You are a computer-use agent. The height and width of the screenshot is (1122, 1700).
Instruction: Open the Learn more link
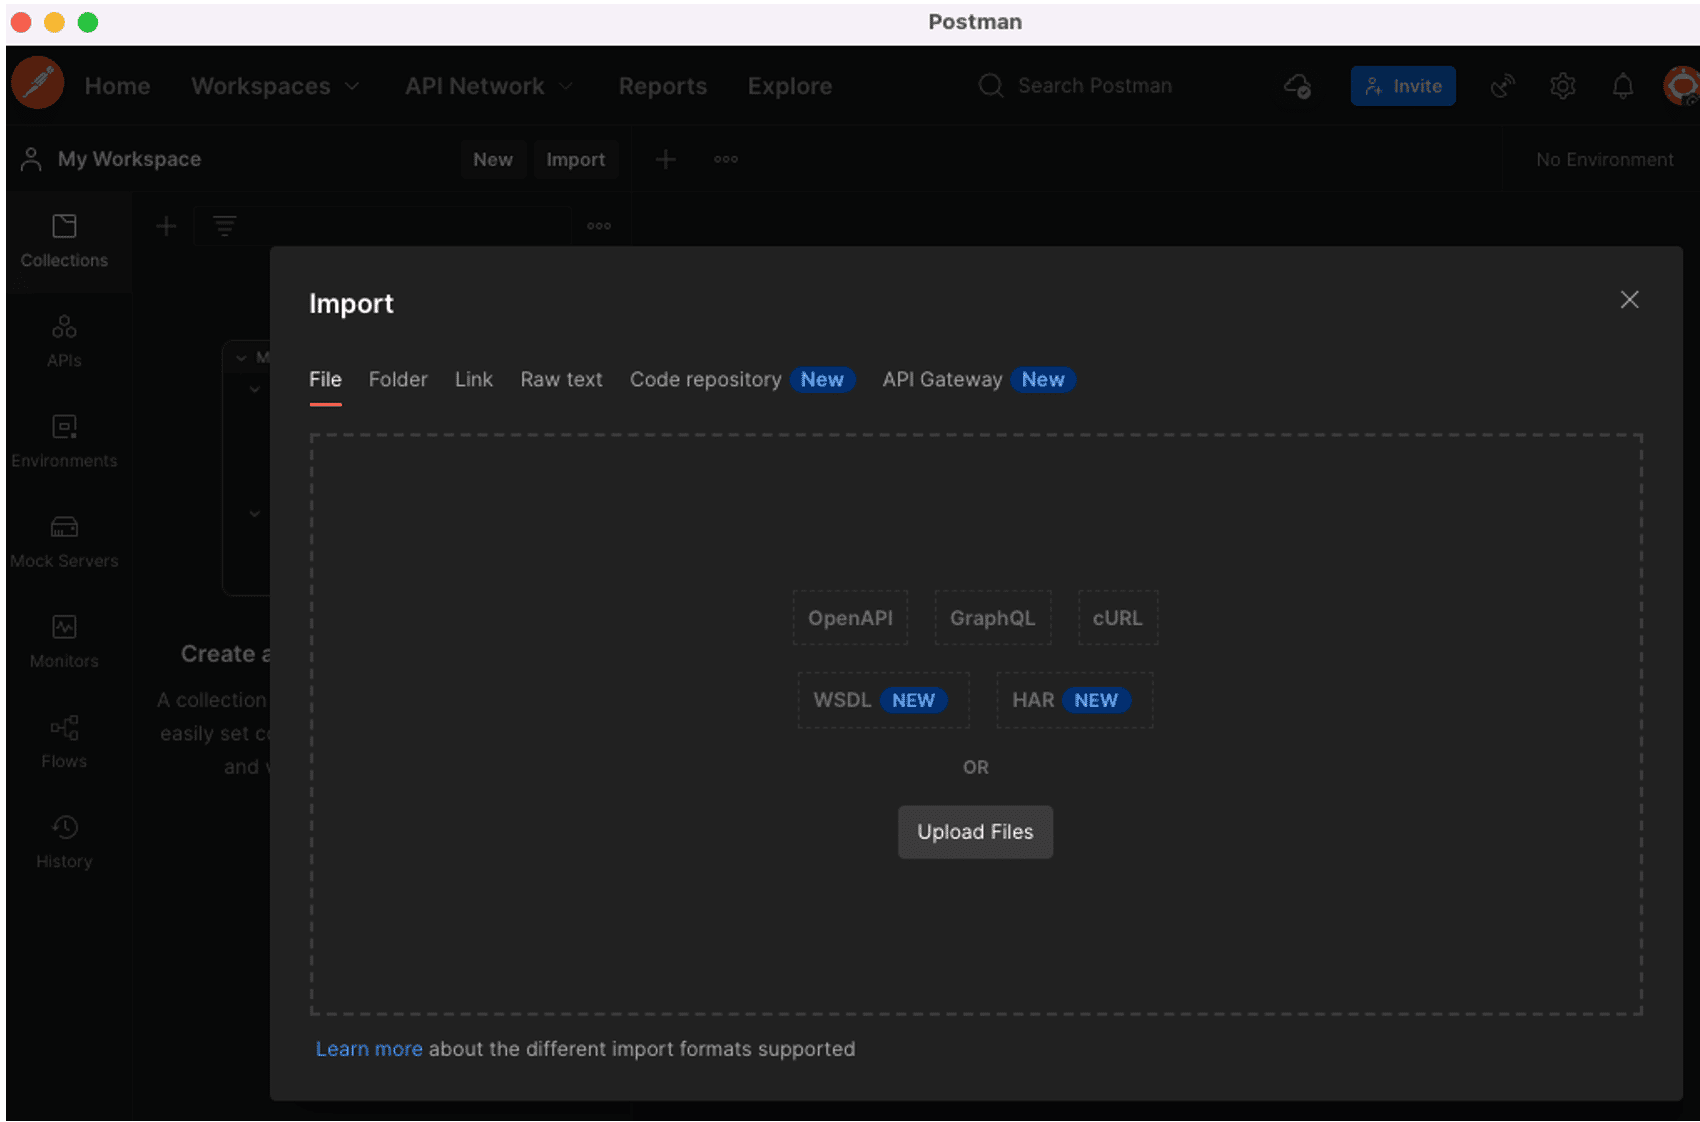[x=369, y=1049]
